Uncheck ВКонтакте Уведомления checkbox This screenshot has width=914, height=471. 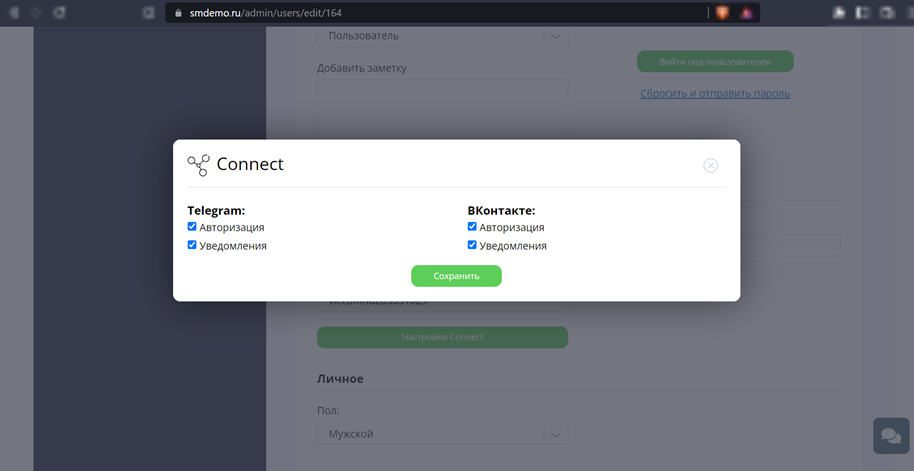coord(472,245)
